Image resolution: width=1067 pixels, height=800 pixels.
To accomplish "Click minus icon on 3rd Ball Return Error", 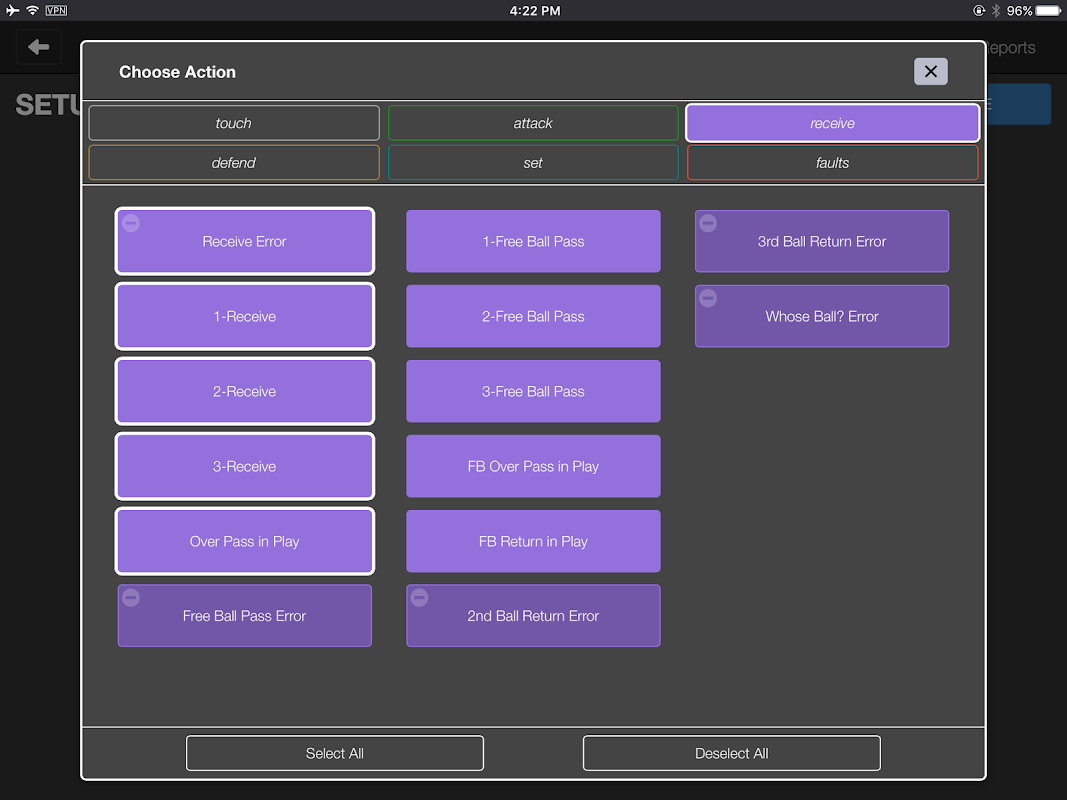I will 708,223.
